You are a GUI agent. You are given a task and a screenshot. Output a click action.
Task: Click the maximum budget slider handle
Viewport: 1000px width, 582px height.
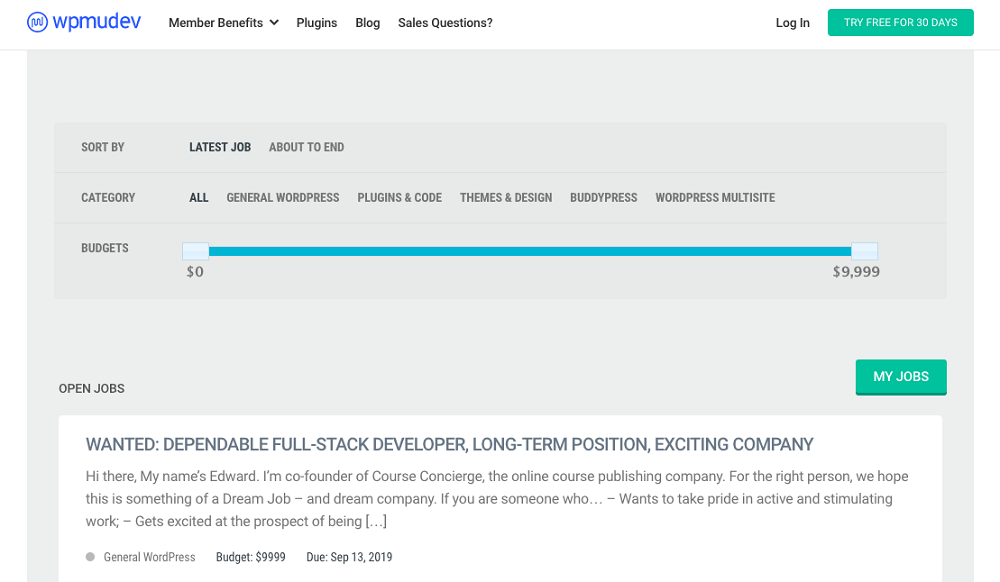pos(864,251)
